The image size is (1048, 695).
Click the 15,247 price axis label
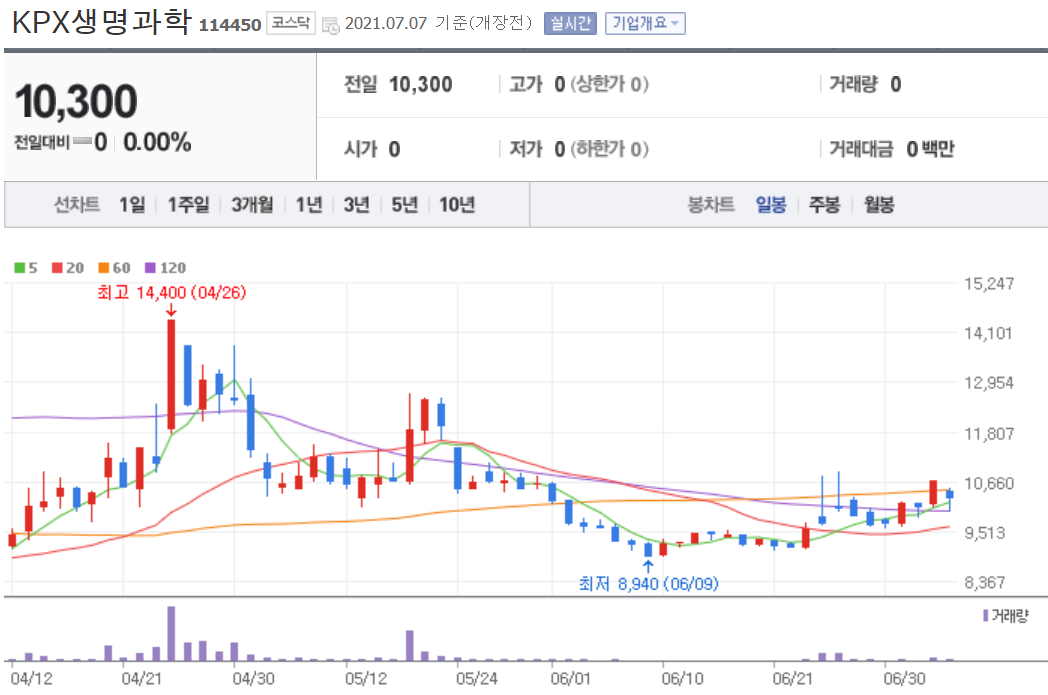[989, 284]
